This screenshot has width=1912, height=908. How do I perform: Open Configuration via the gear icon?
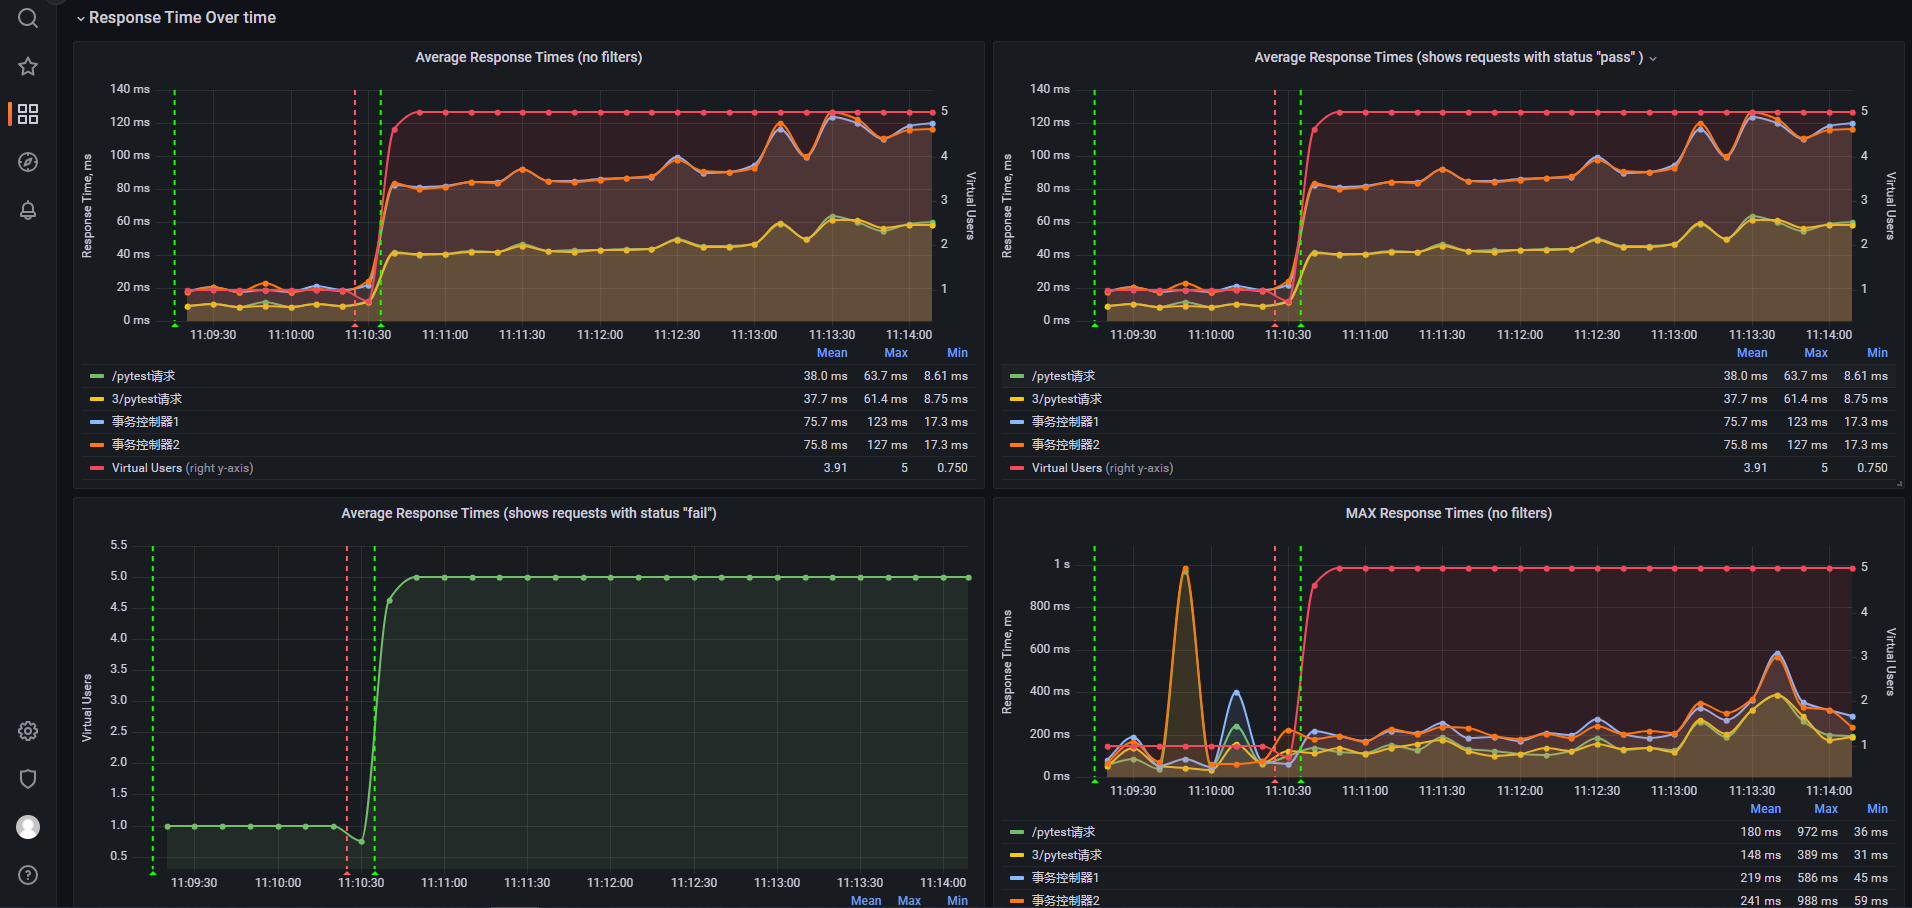click(28, 731)
